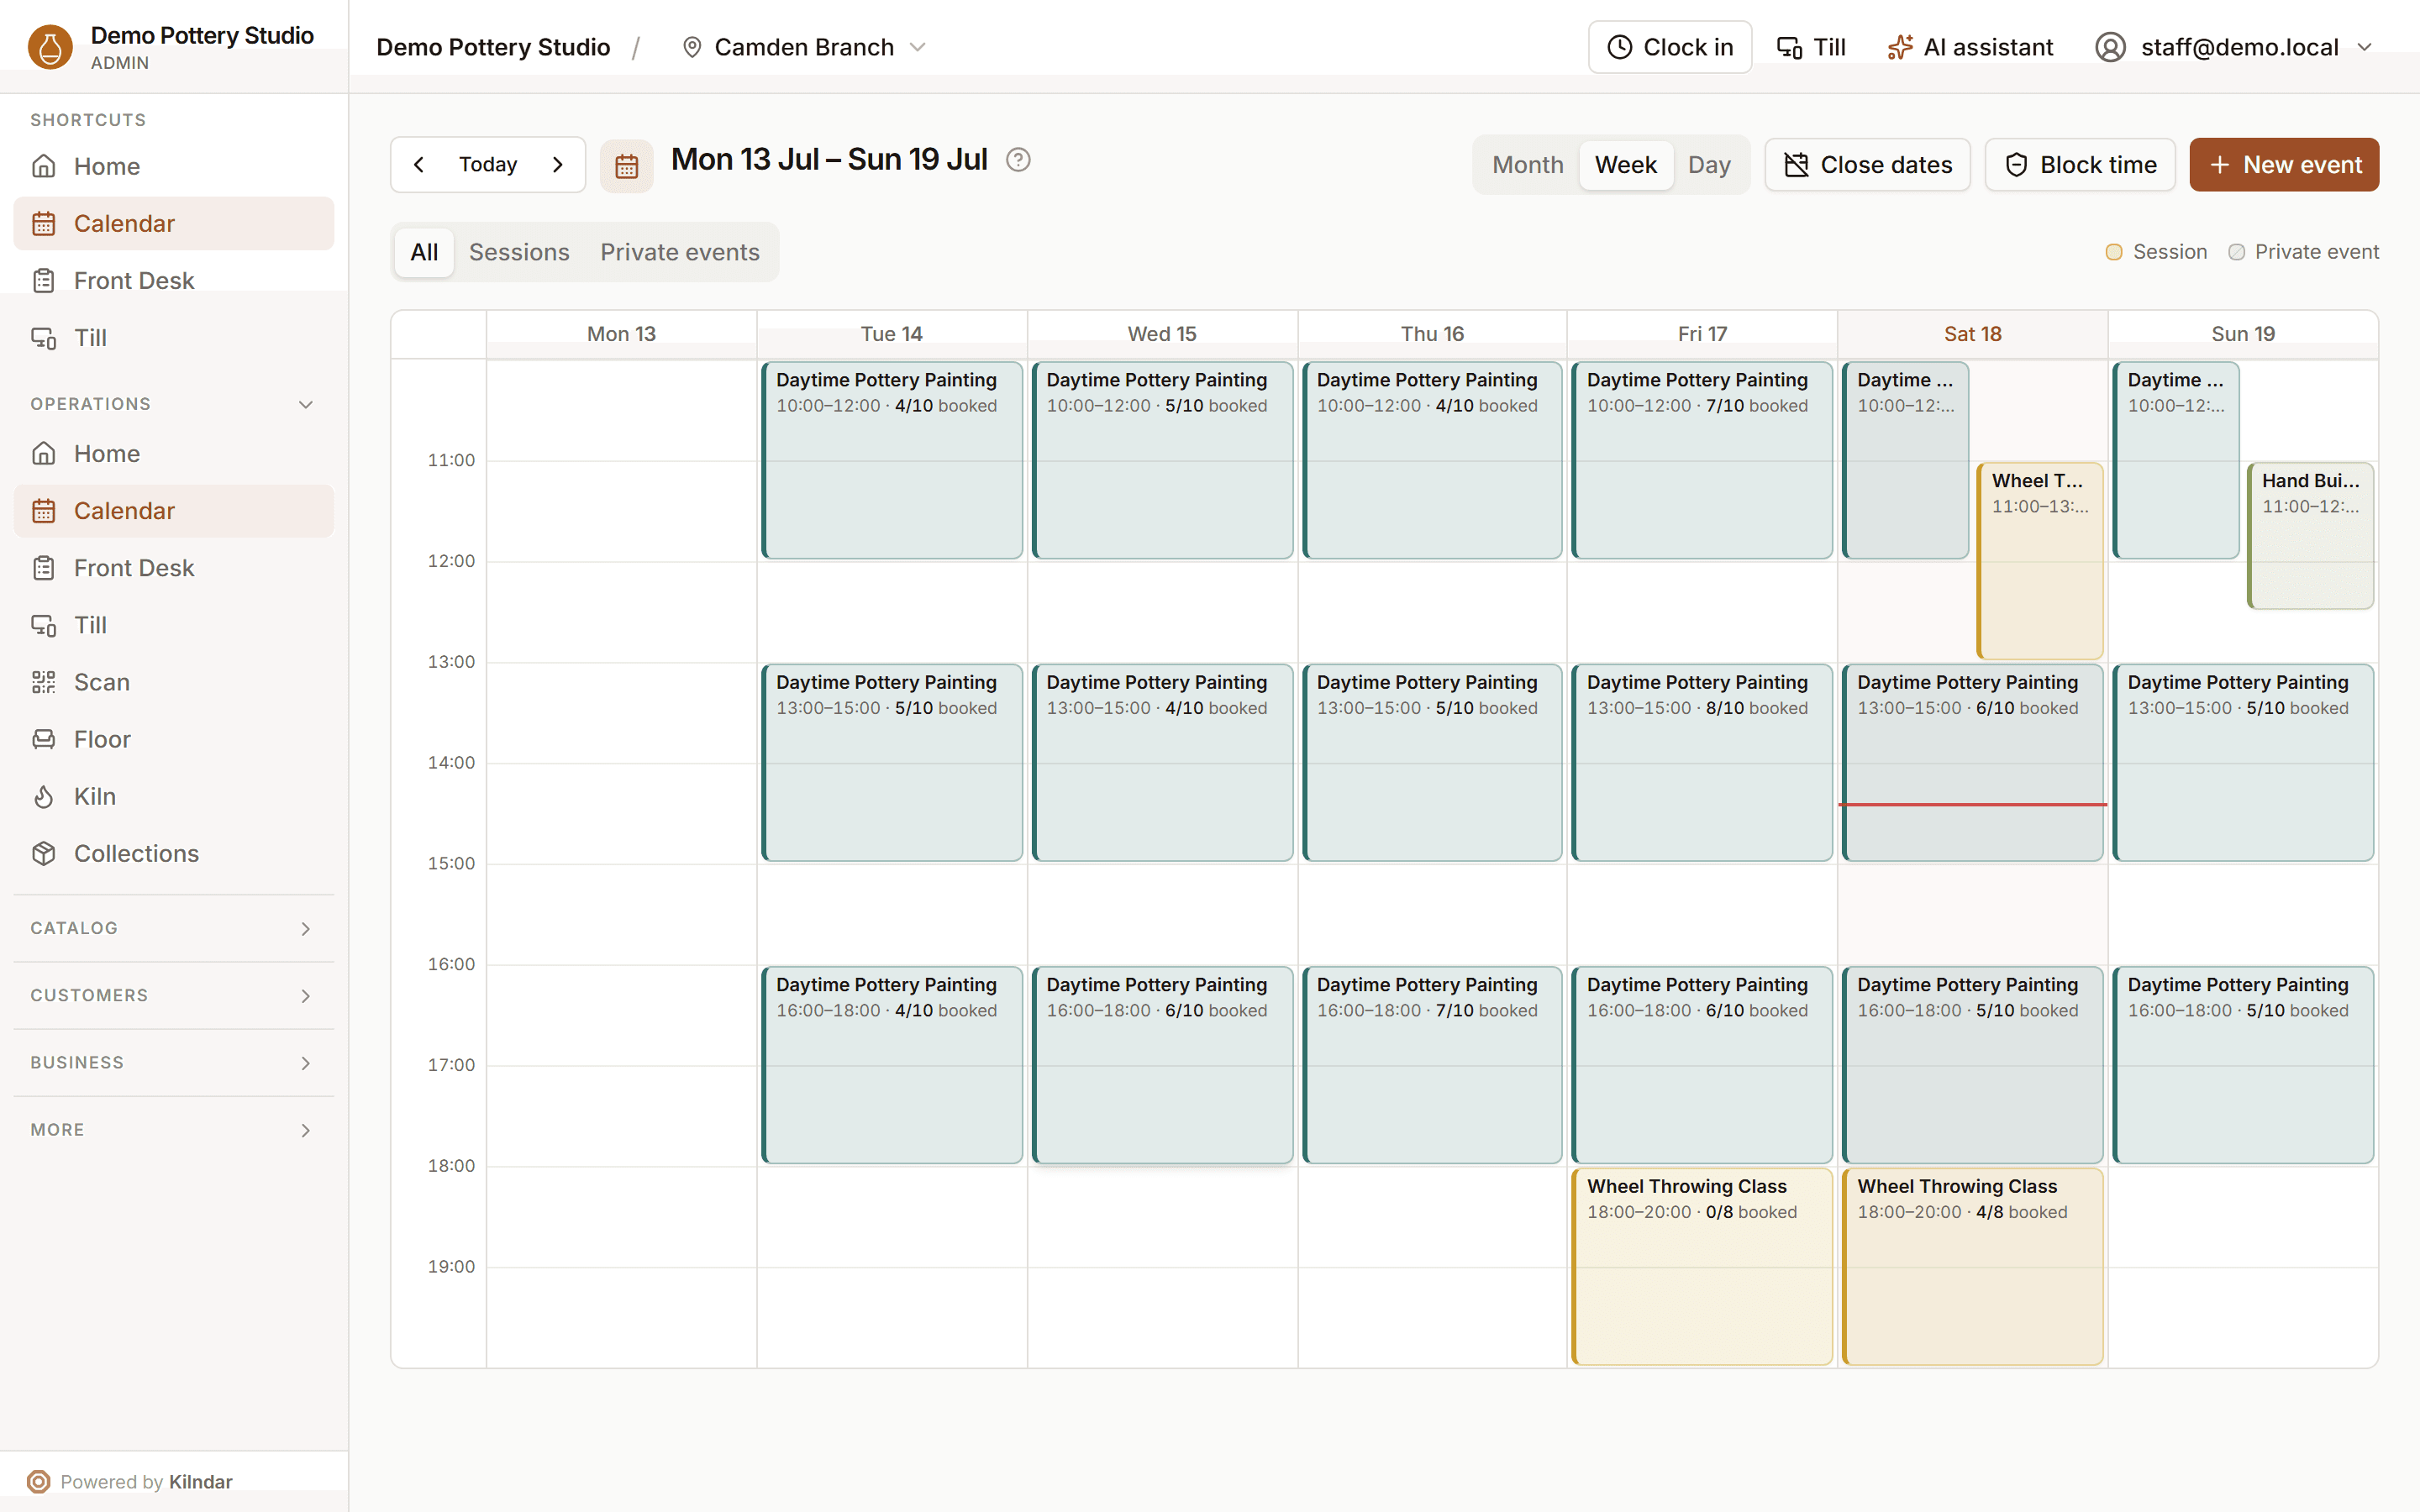Open Tue 14 10:00 Daytime Pottery Painting
This screenshot has width=2420, height=1512.
point(892,460)
